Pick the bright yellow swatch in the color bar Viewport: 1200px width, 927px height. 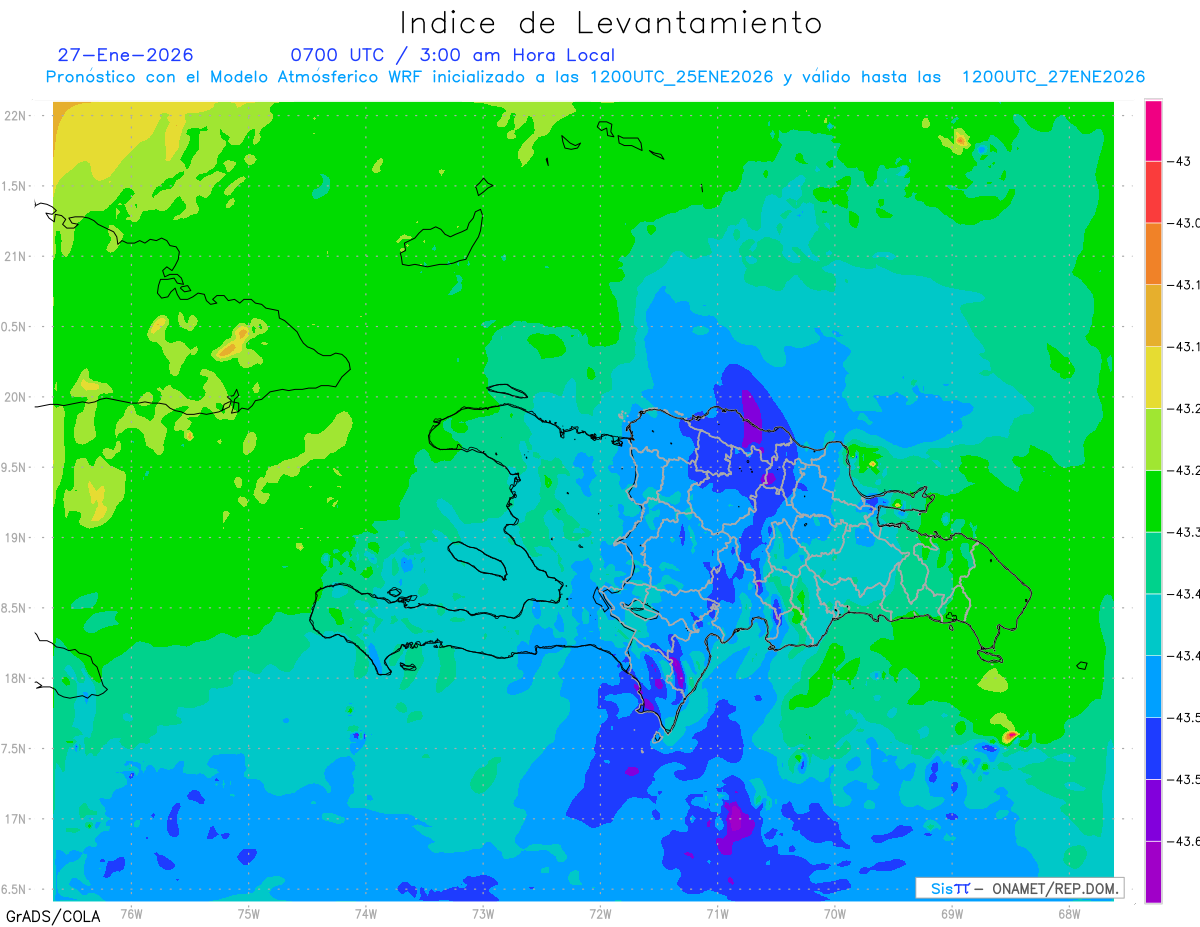1153,377
